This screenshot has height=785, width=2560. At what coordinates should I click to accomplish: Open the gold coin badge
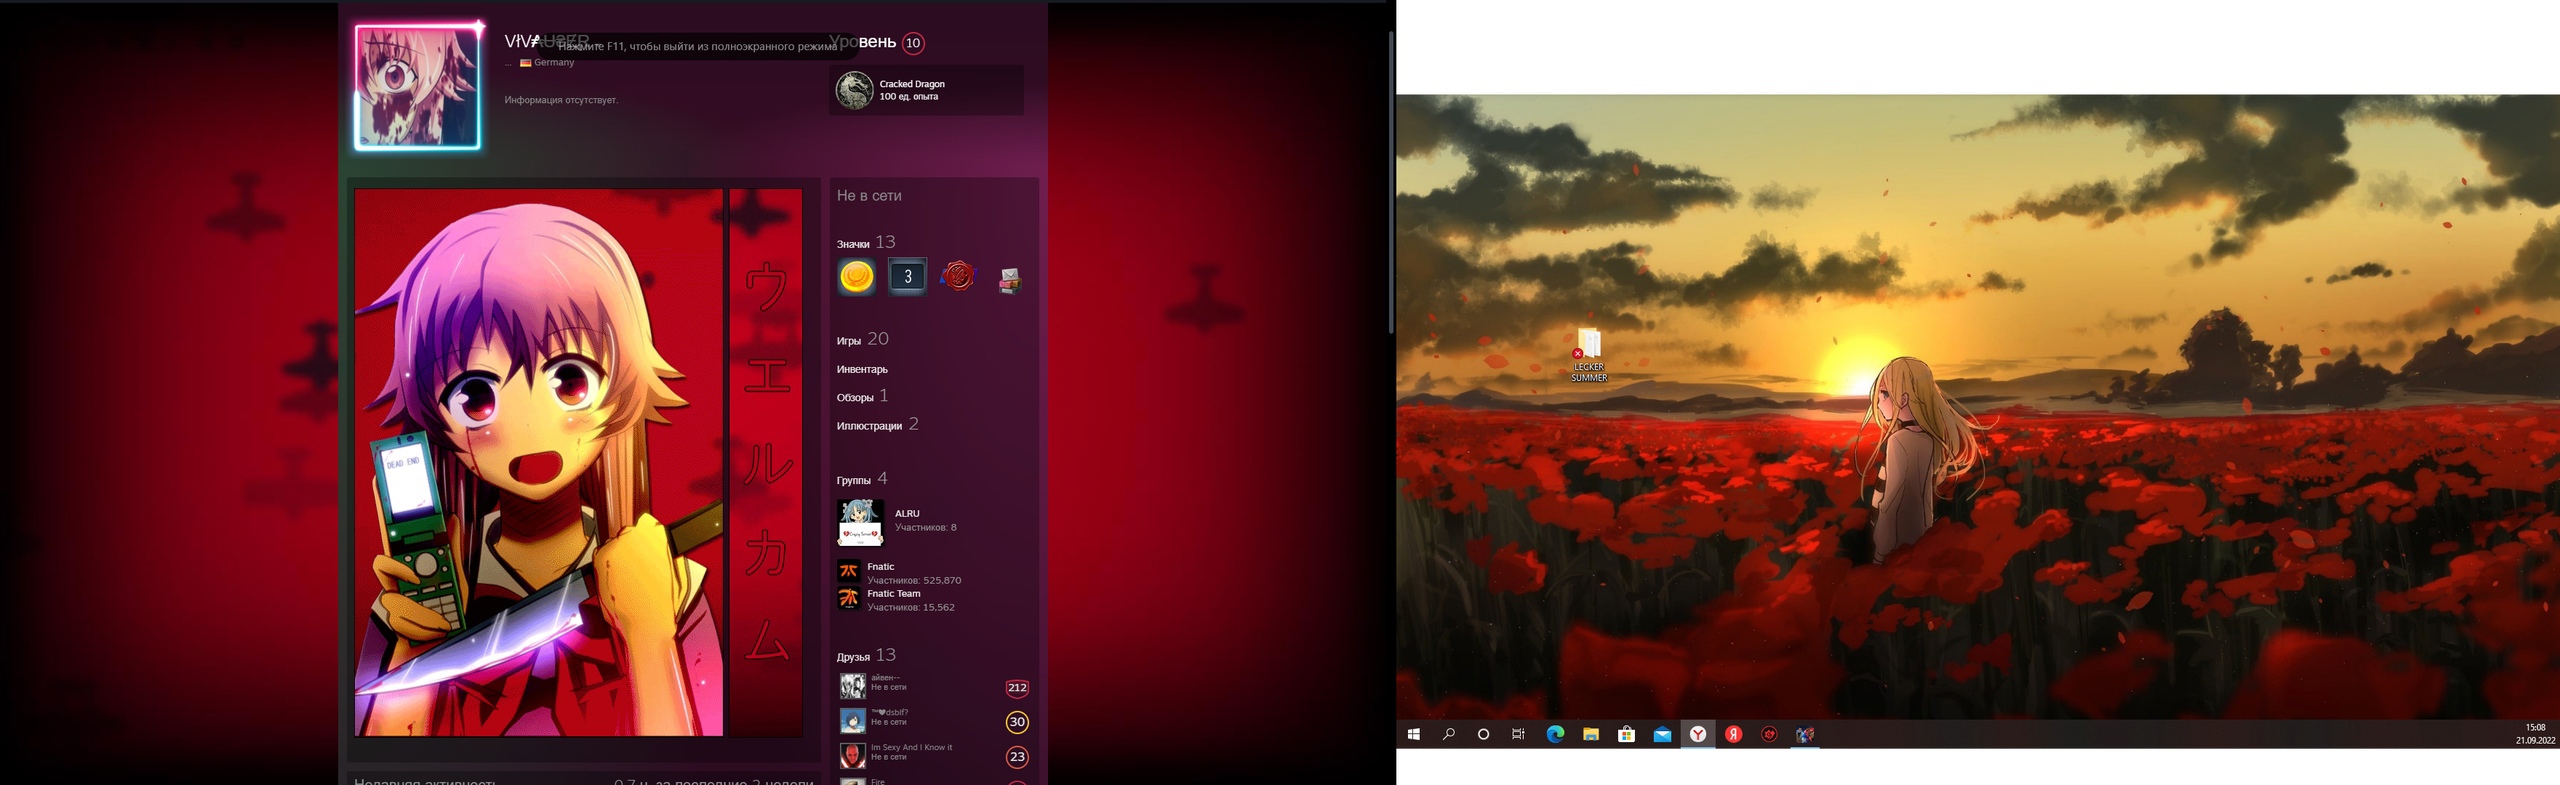coord(856,277)
